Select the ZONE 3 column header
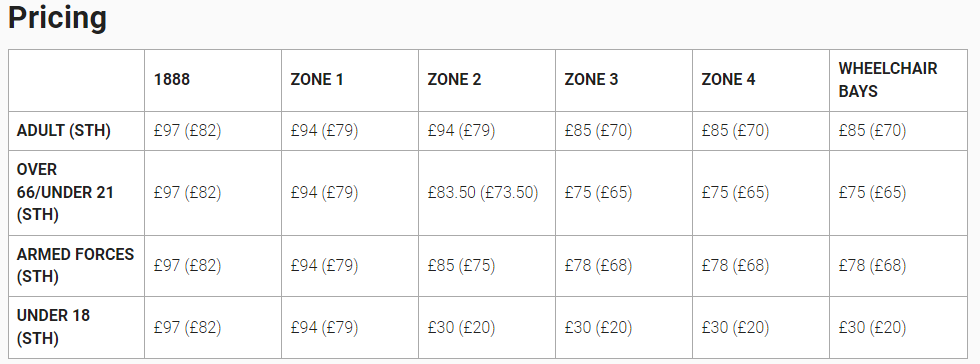Viewport: 980px width, 364px height. click(591, 79)
